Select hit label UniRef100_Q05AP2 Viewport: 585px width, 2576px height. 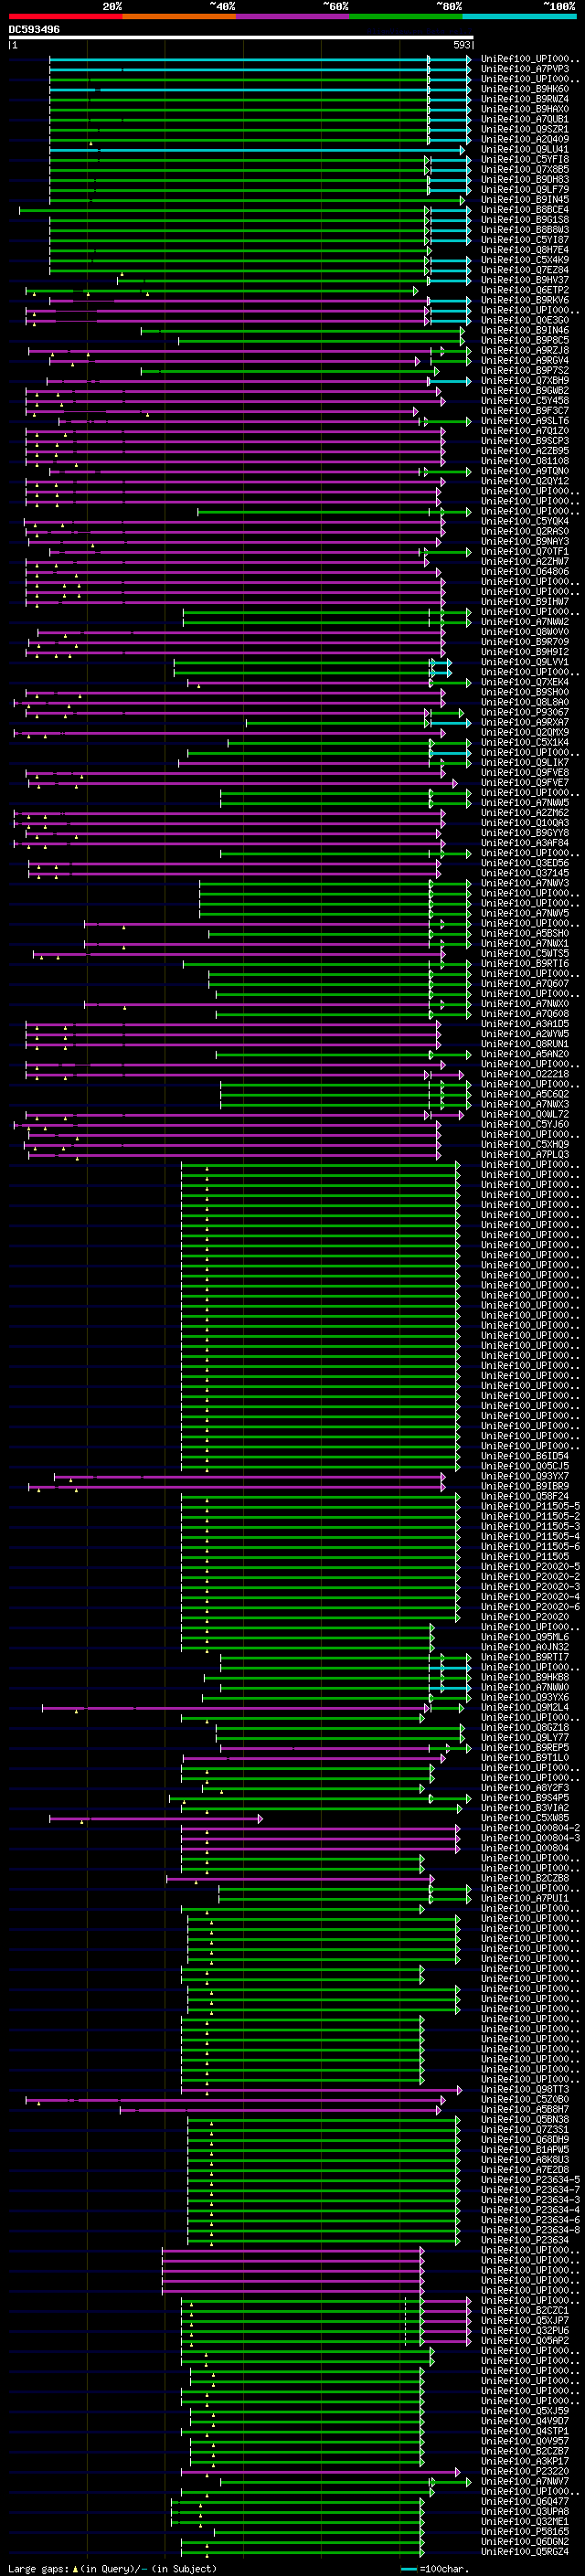525,2340
